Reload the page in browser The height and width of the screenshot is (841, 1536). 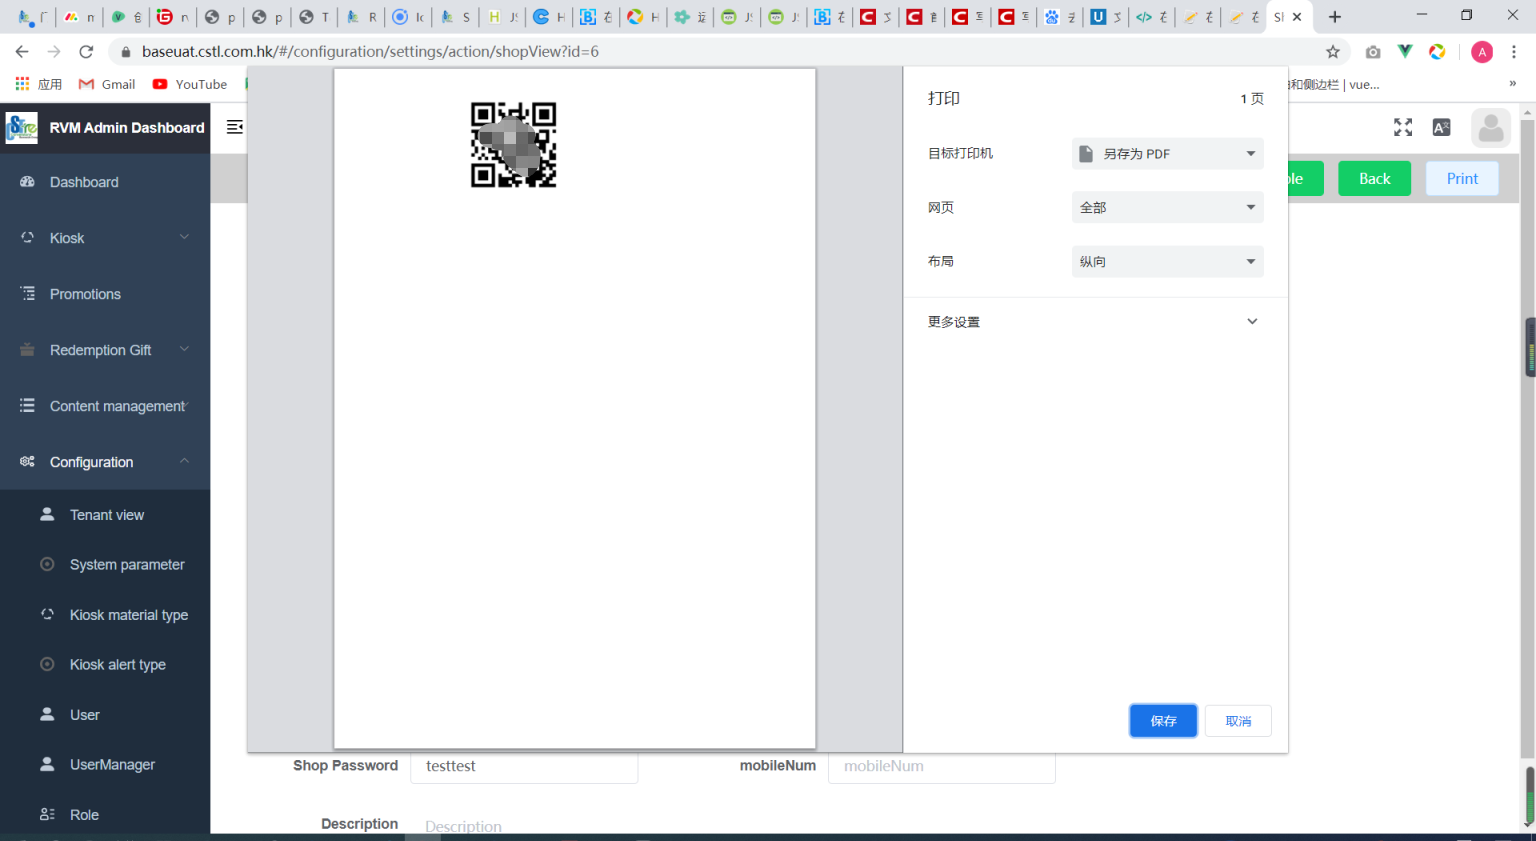coord(86,52)
